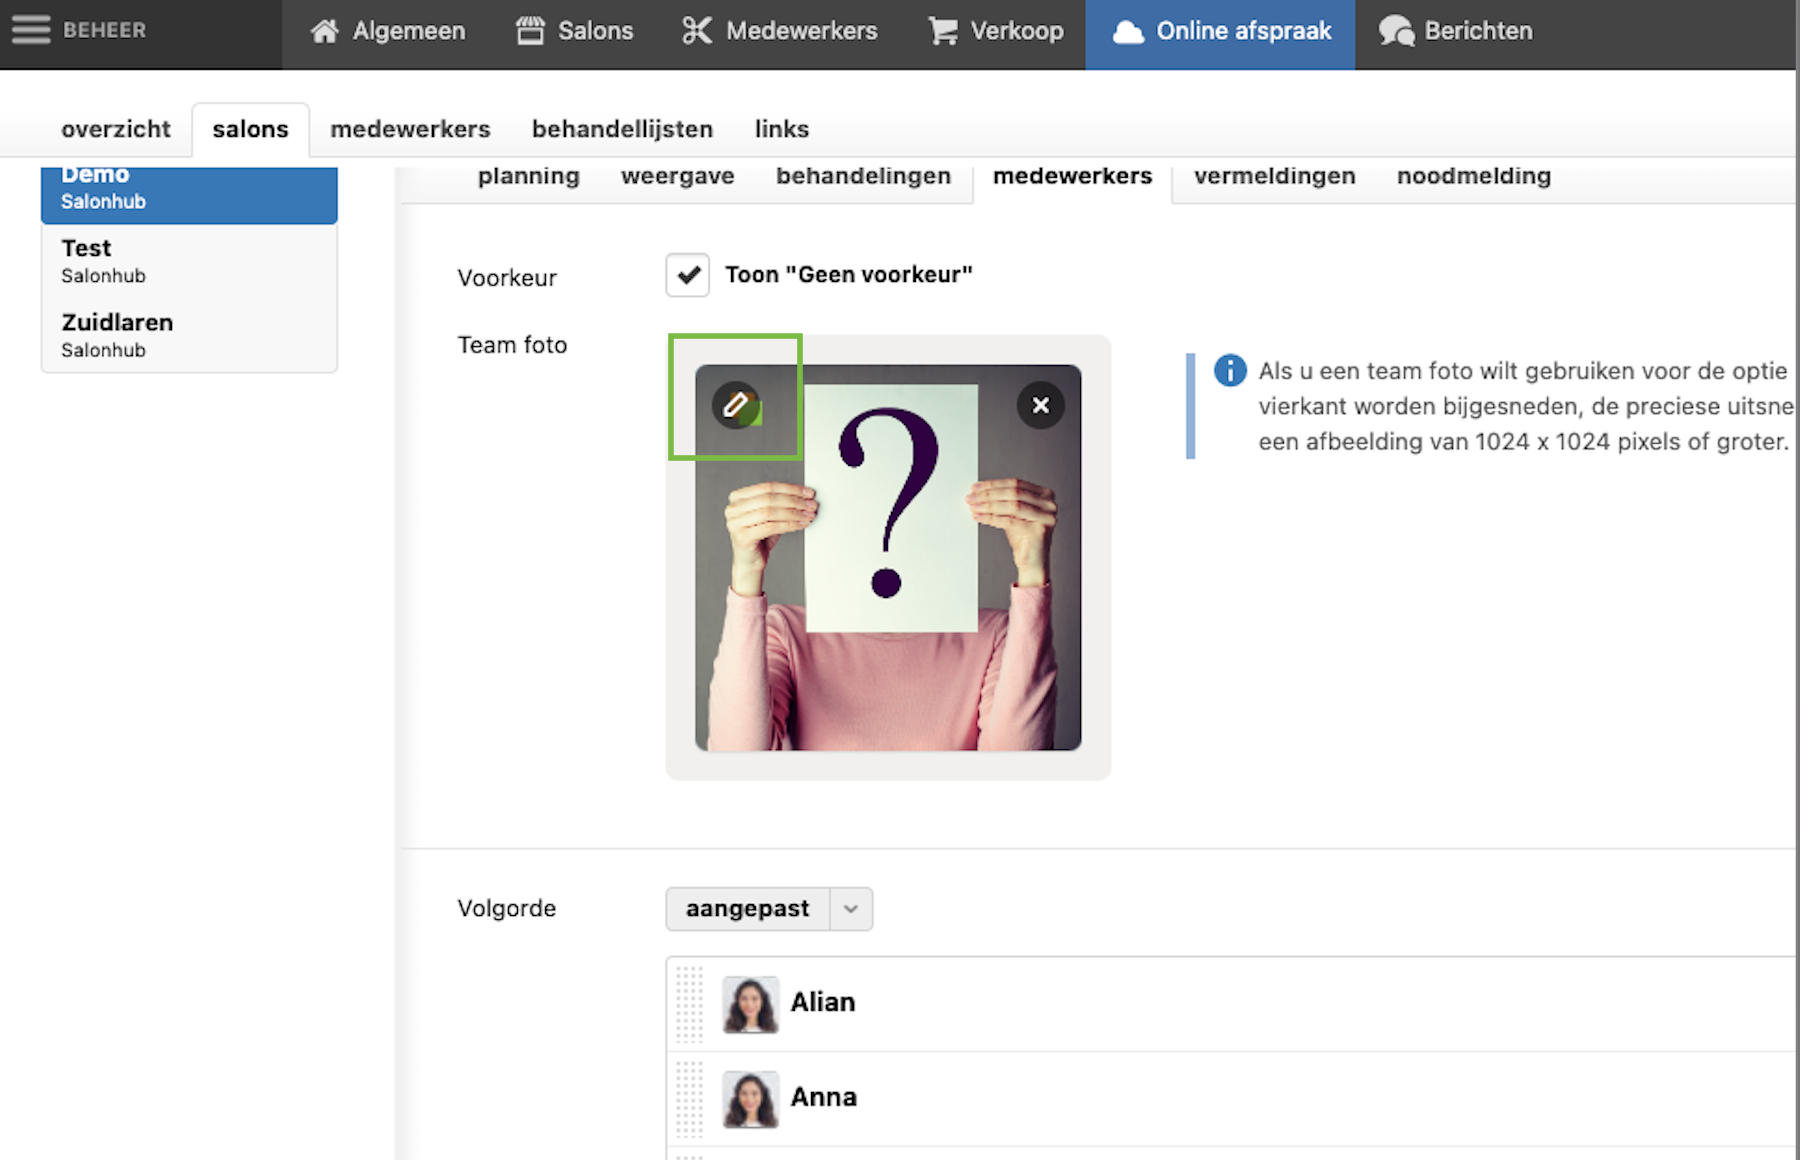Expand the Volgorde dropdown arrow

(x=851, y=909)
